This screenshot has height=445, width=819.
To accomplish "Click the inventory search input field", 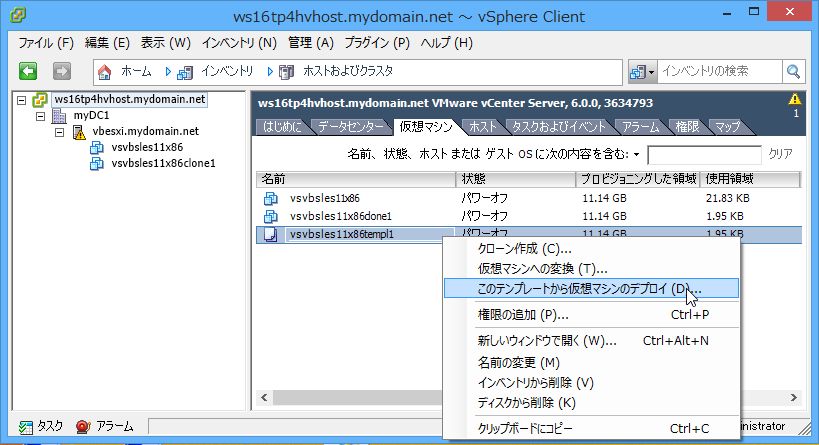I will 719,72.
